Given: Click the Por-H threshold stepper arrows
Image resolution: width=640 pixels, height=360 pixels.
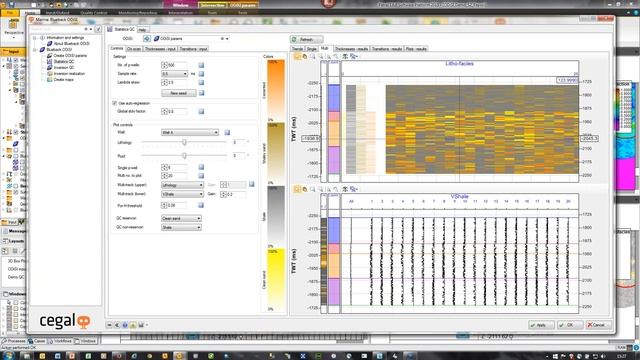Looking at the screenshot, I should coord(164,205).
